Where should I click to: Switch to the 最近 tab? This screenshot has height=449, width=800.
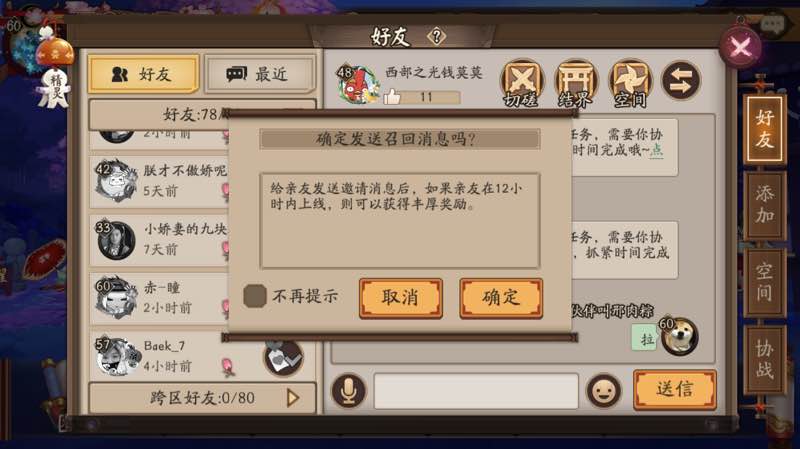[x=259, y=74]
